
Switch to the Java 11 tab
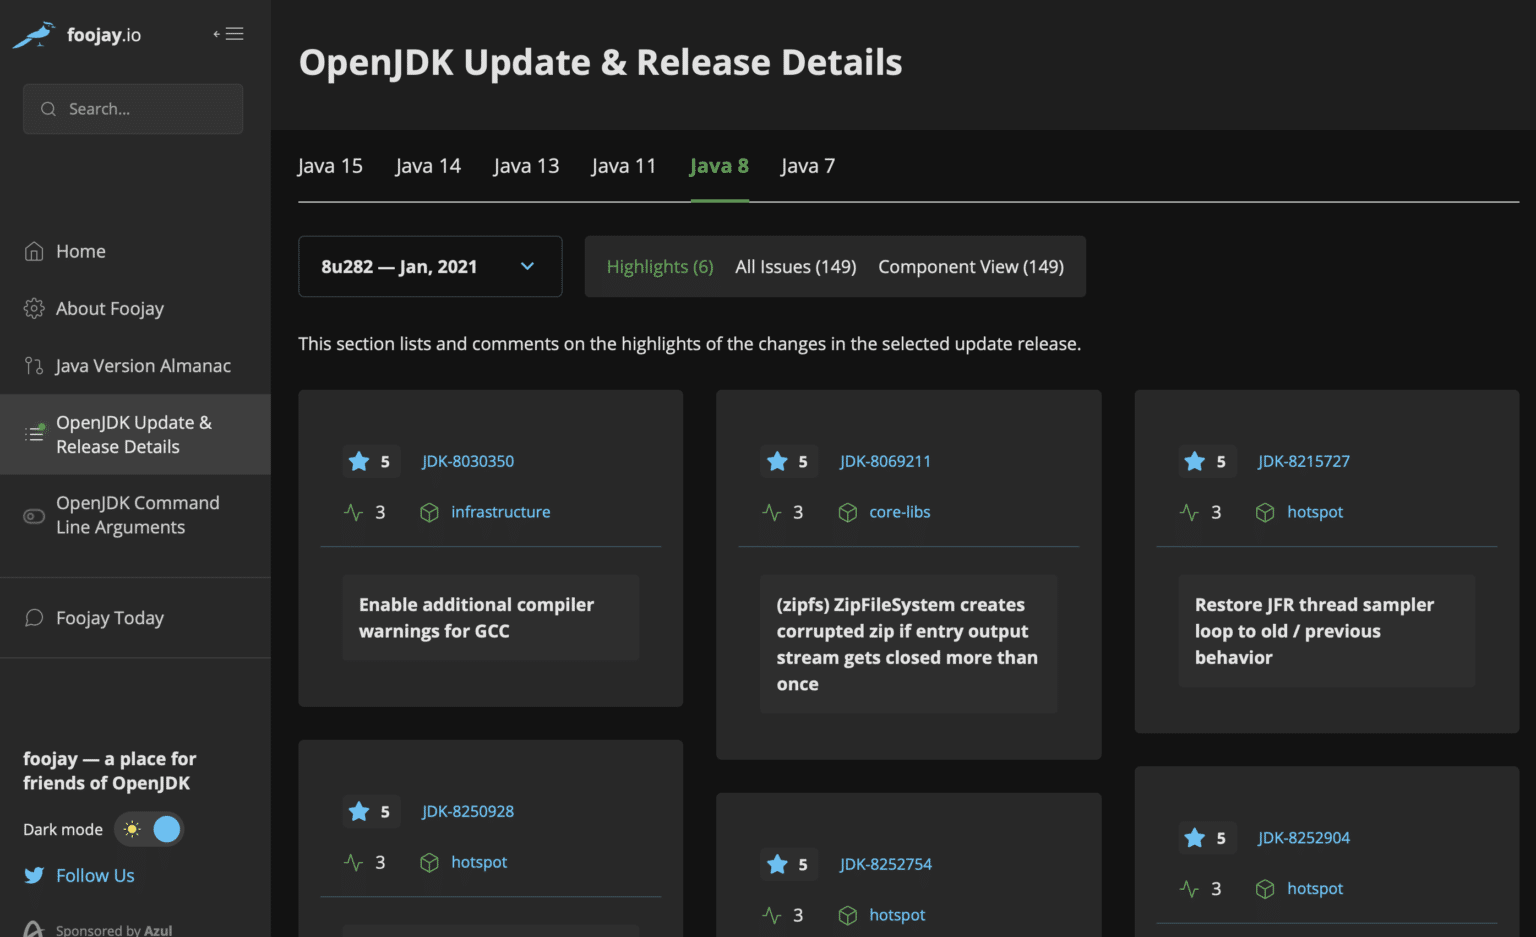click(623, 165)
